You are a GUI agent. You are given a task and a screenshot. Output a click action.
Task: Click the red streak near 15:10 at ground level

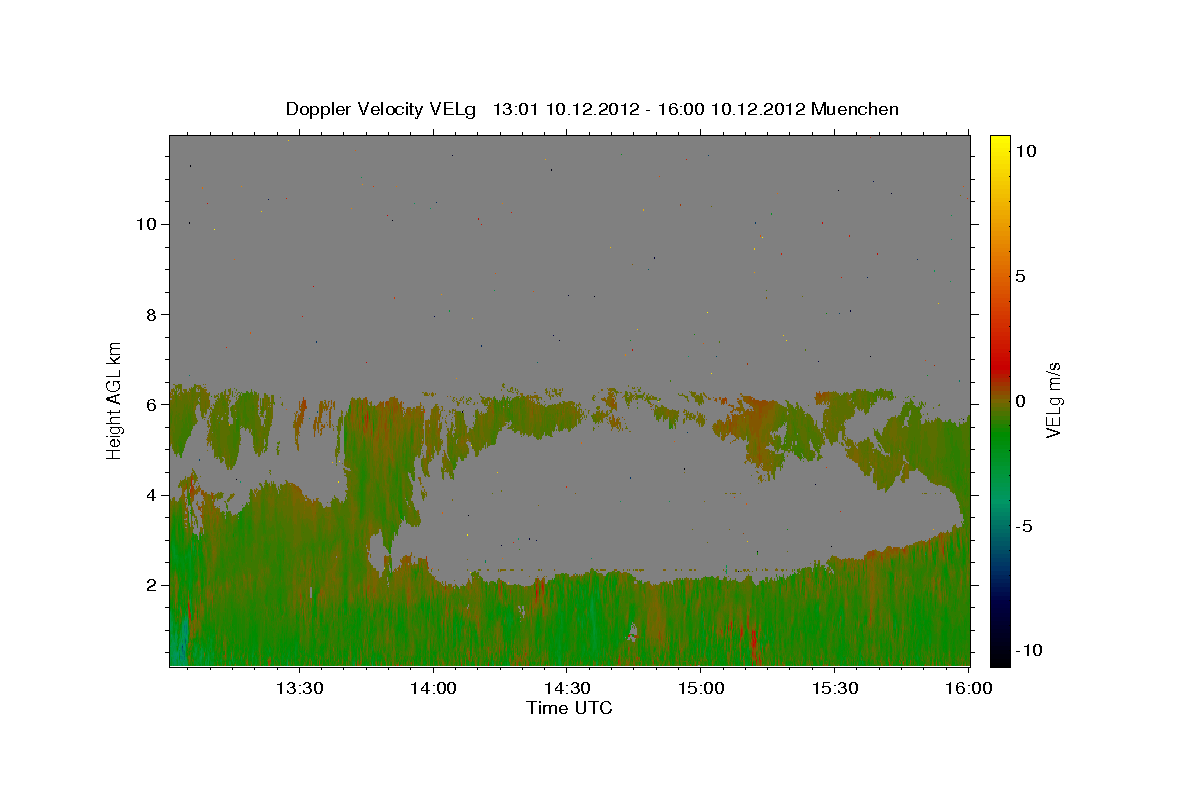click(x=752, y=645)
